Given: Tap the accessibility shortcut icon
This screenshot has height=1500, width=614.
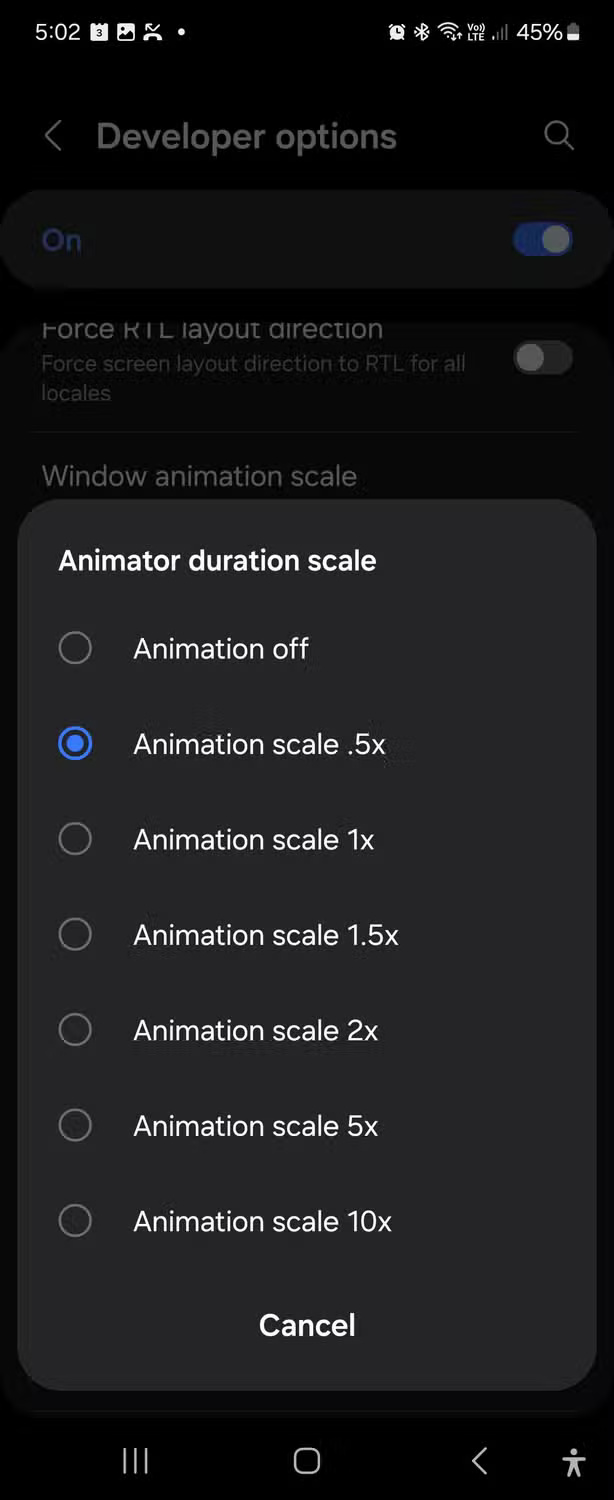Looking at the screenshot, I should [575, 1461].
